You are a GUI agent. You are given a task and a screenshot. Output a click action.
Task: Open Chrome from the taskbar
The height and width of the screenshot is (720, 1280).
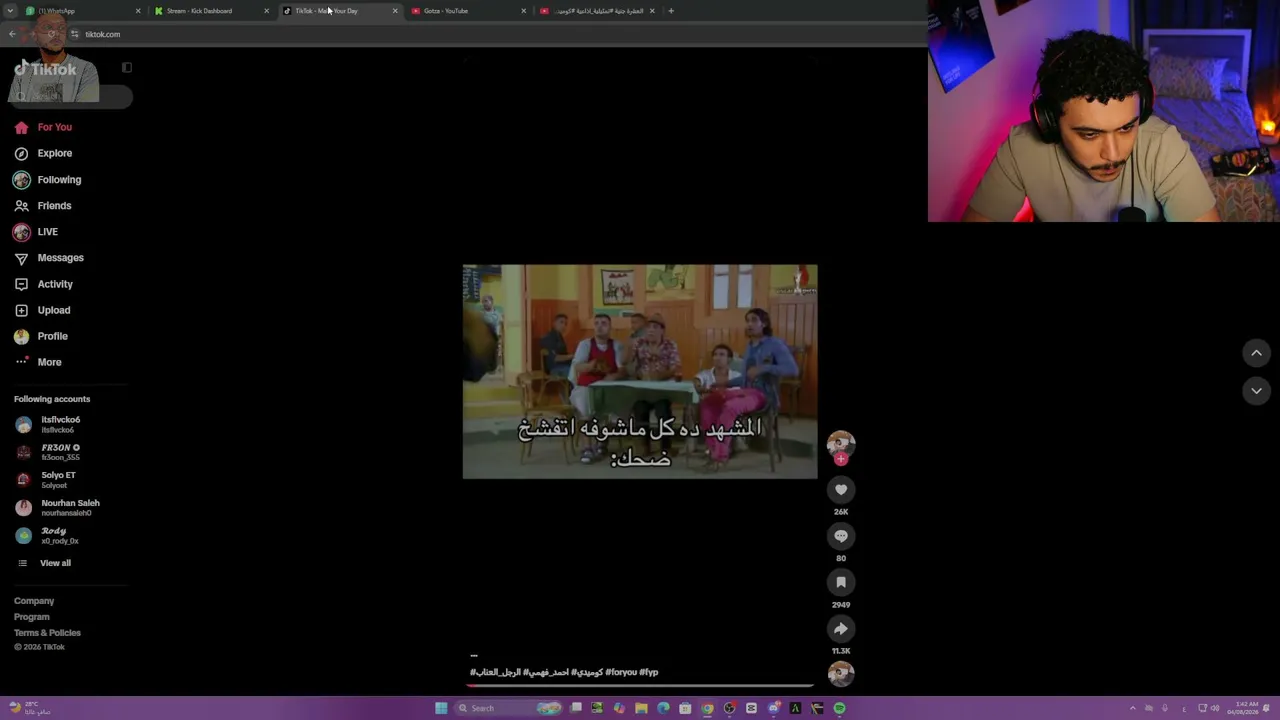pyautogui.click(x=707, y=708)
